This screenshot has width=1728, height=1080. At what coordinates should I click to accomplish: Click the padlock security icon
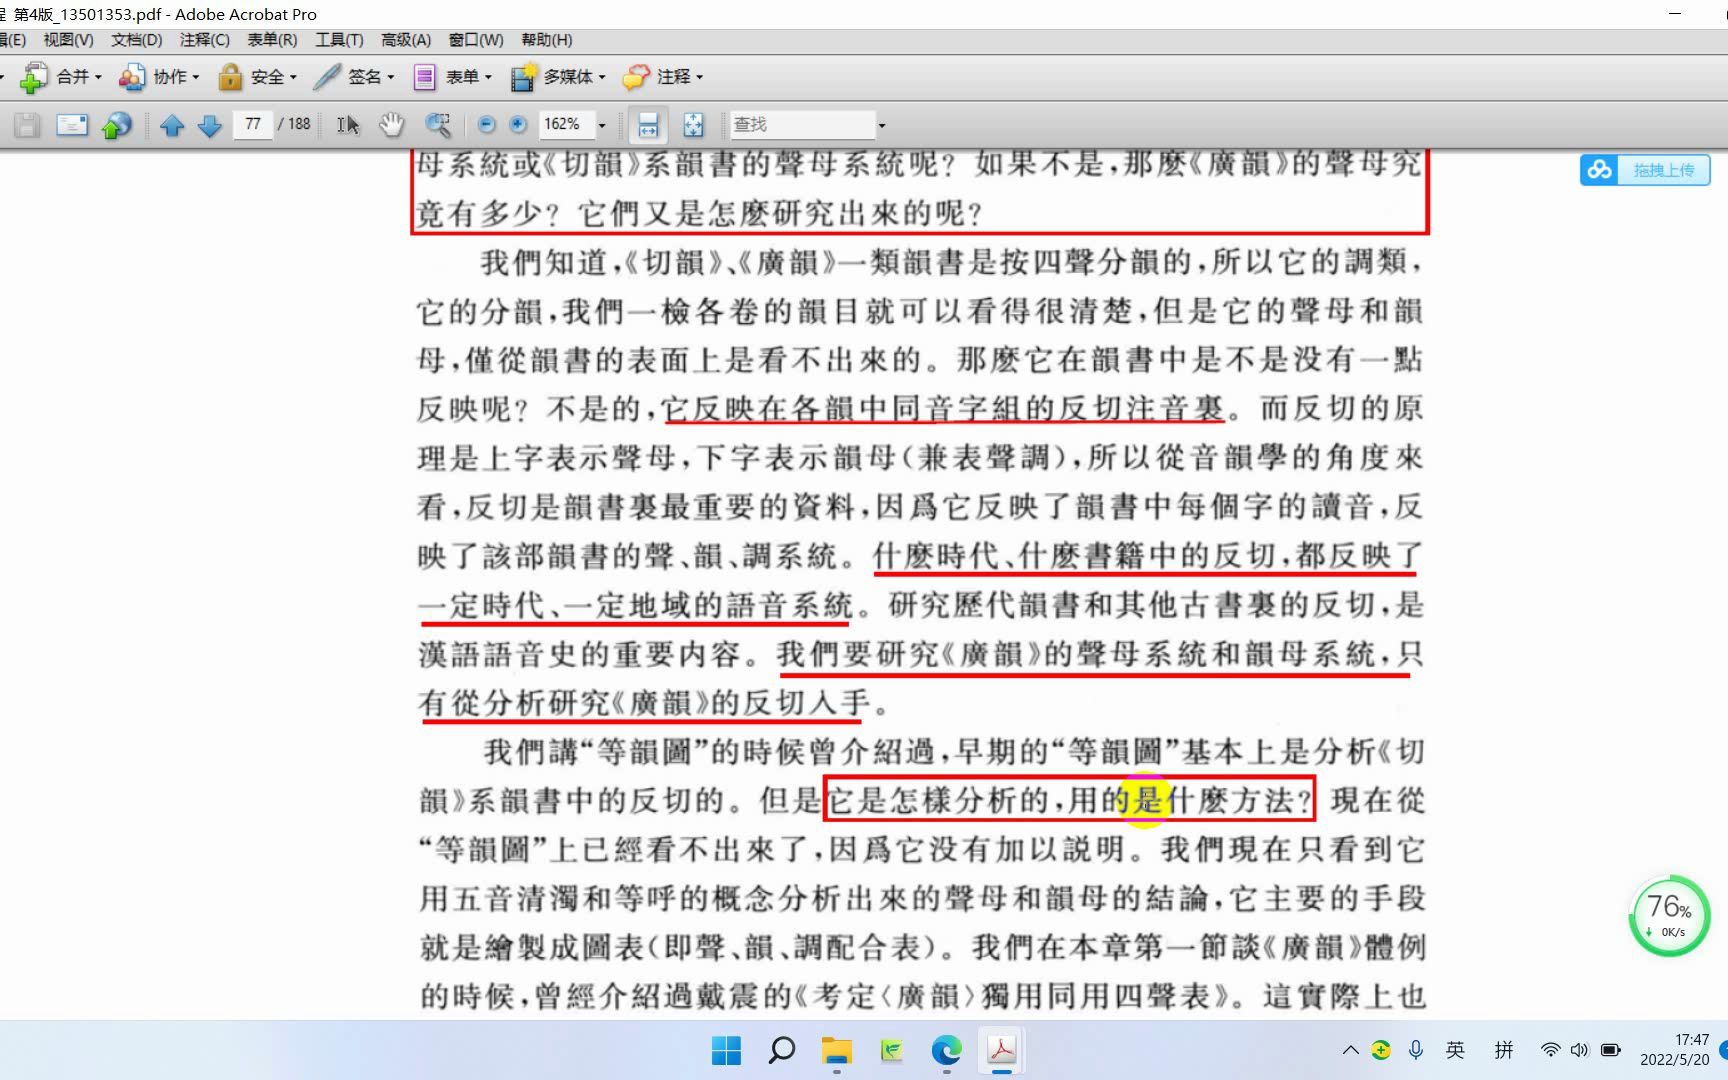(x=230, y=77)
